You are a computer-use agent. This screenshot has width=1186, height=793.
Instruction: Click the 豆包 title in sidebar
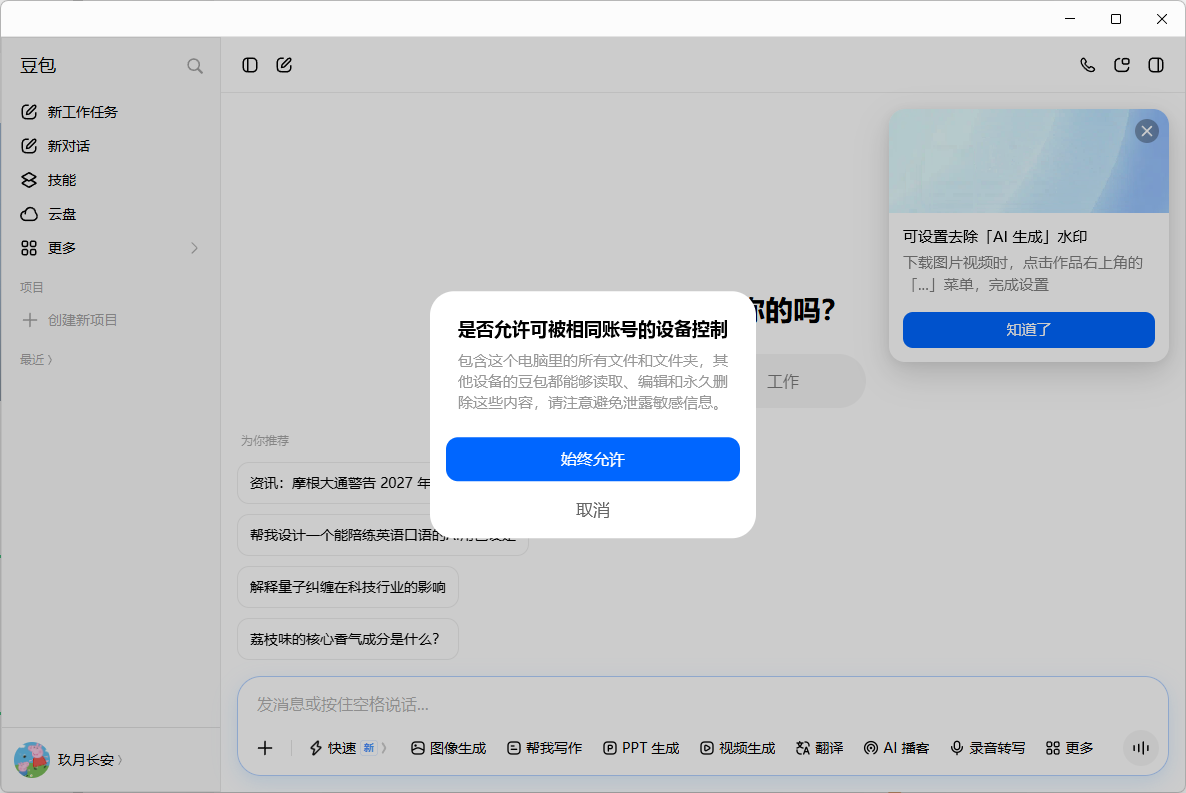(x=38, y=66)
